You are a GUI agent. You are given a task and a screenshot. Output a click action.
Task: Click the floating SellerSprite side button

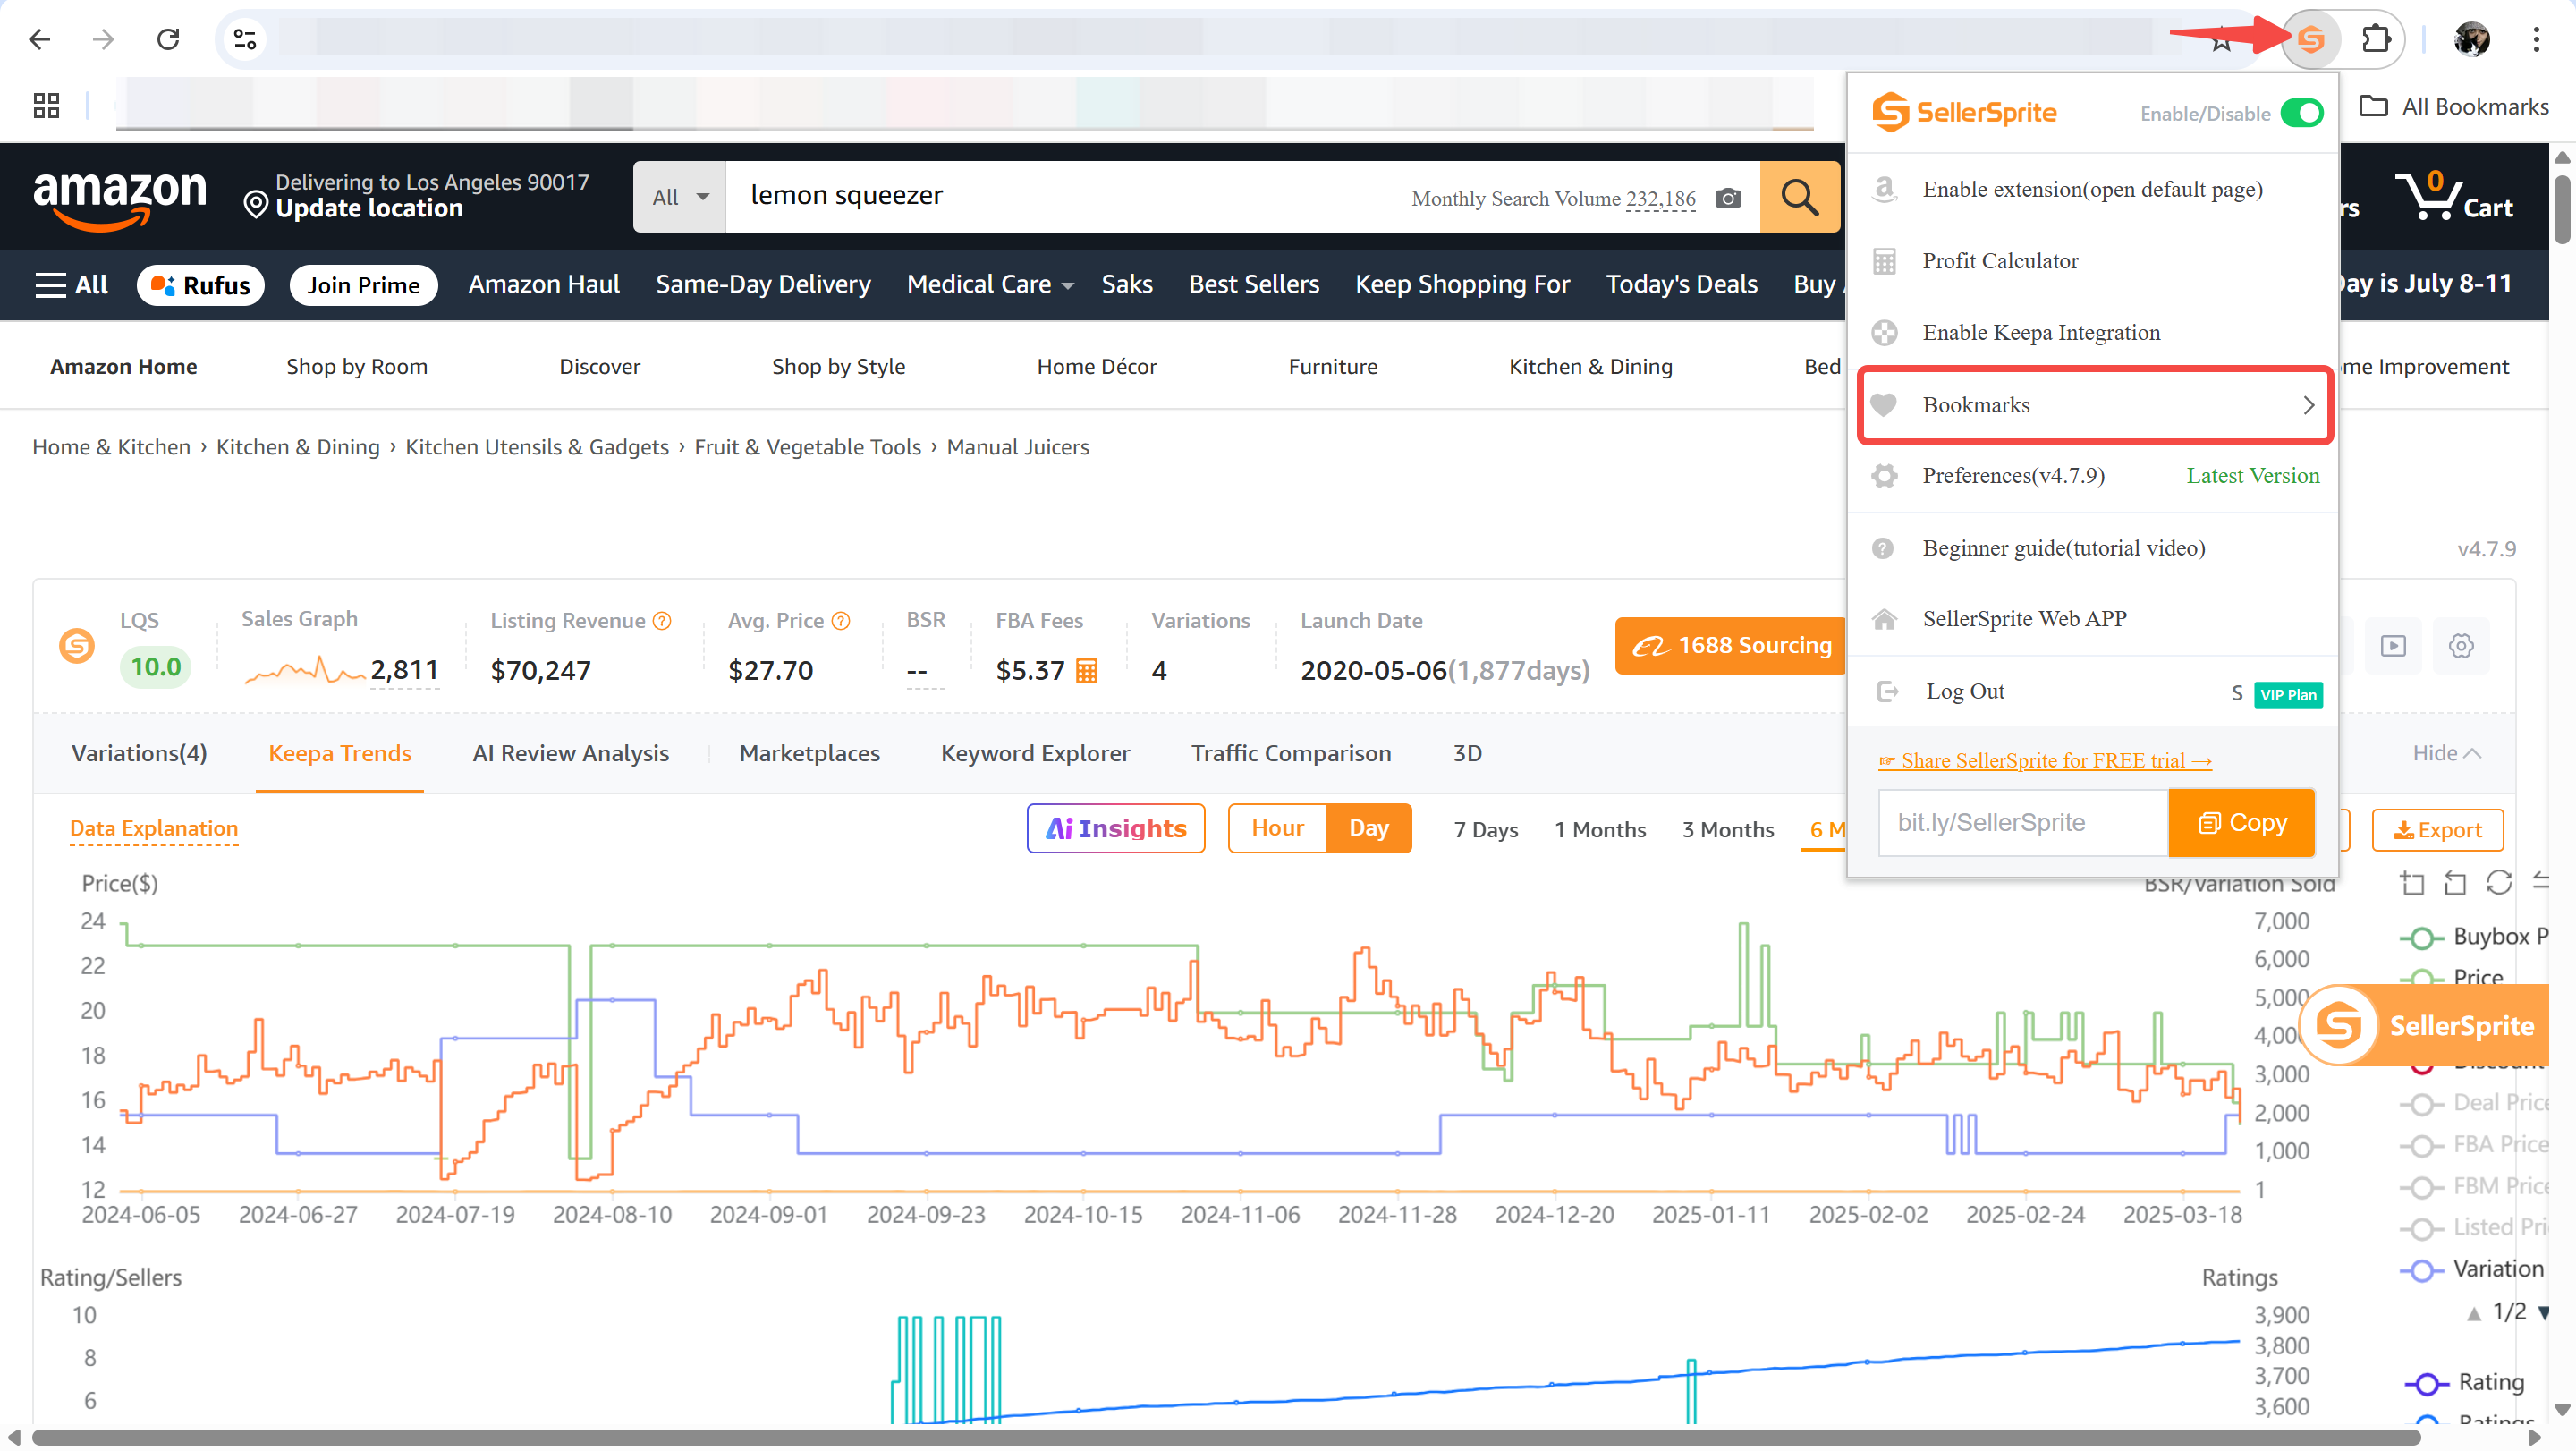(2425, 1025)
